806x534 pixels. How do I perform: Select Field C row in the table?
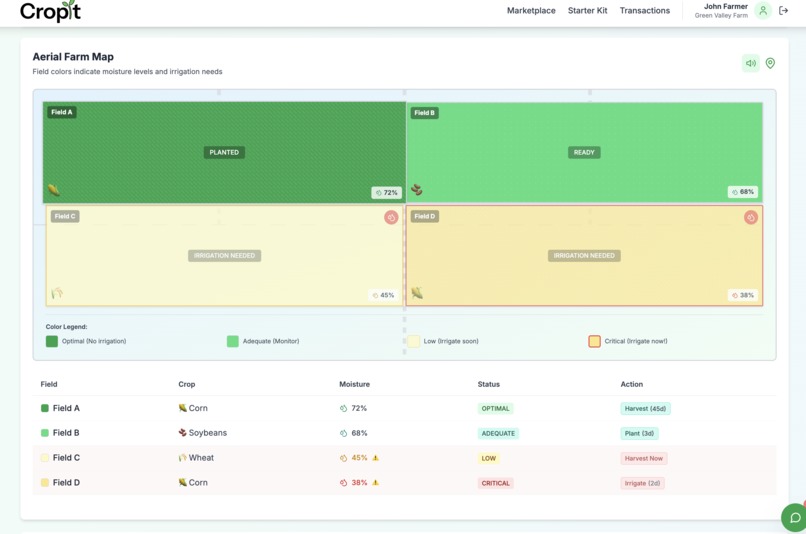pyautogui.click(x=404, y=457)
